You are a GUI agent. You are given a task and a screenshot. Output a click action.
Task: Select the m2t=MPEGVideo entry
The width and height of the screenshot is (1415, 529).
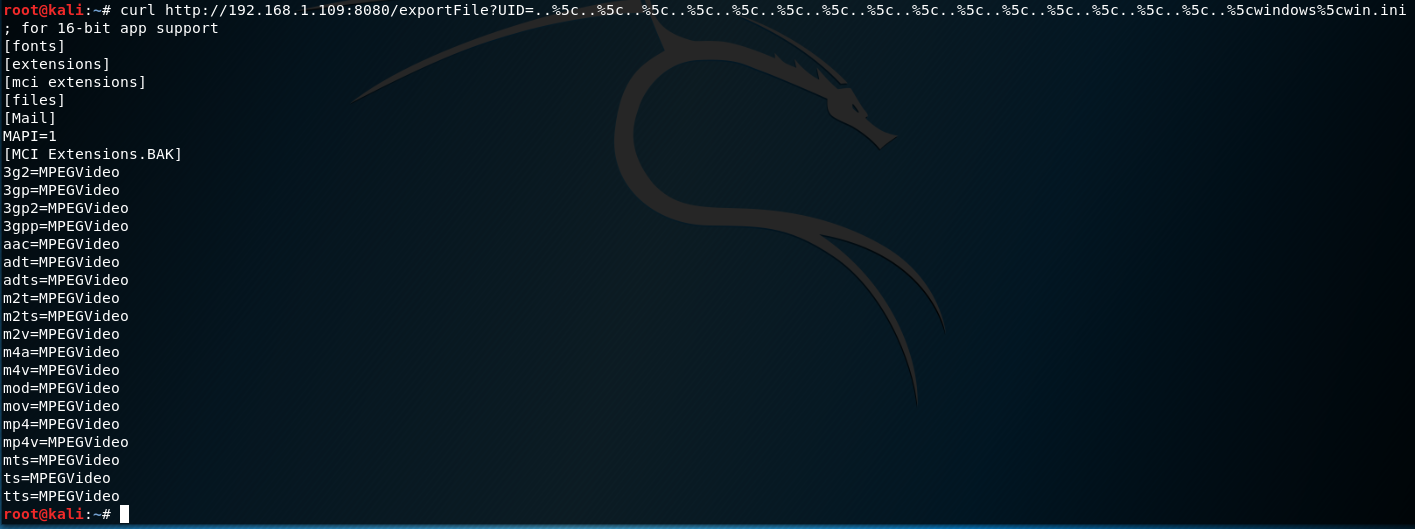[61, 298]
